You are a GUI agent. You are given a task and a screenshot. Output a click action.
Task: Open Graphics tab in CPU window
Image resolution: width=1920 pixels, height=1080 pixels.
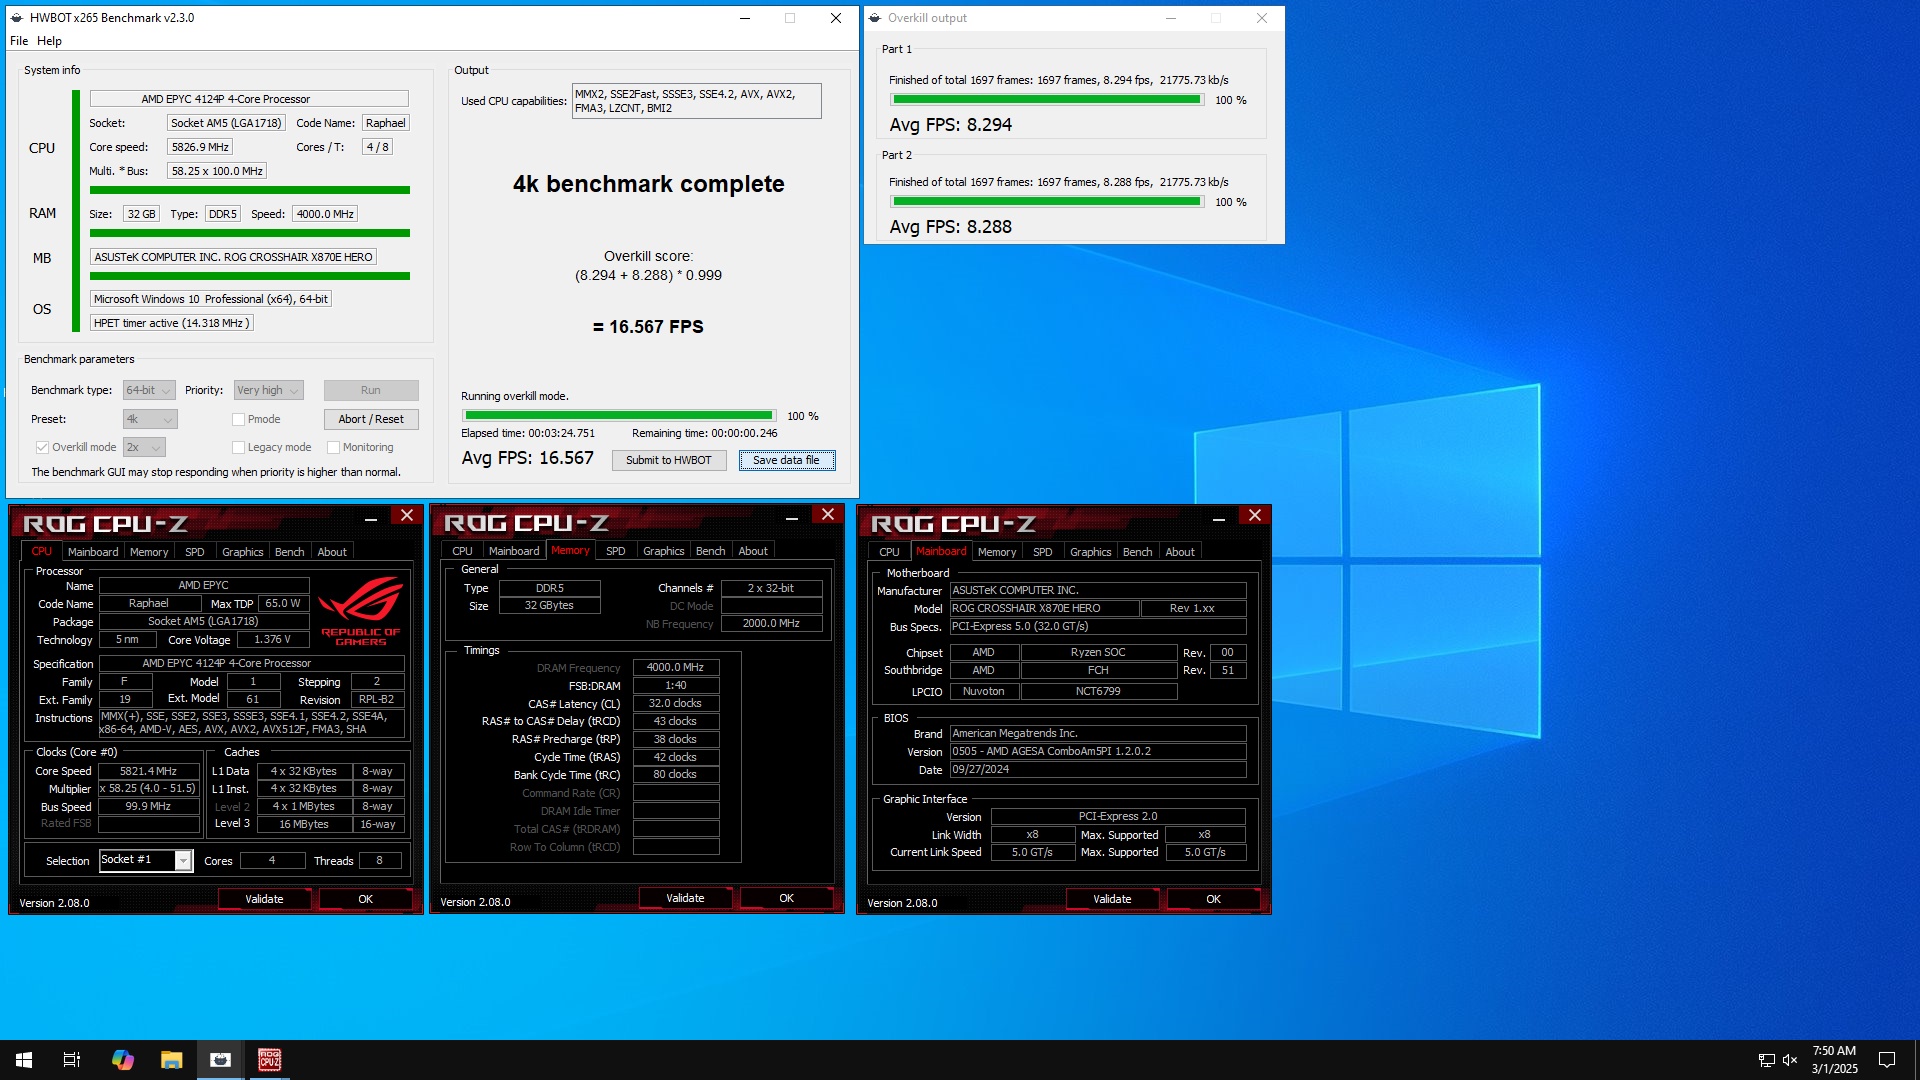click(243, 552)
